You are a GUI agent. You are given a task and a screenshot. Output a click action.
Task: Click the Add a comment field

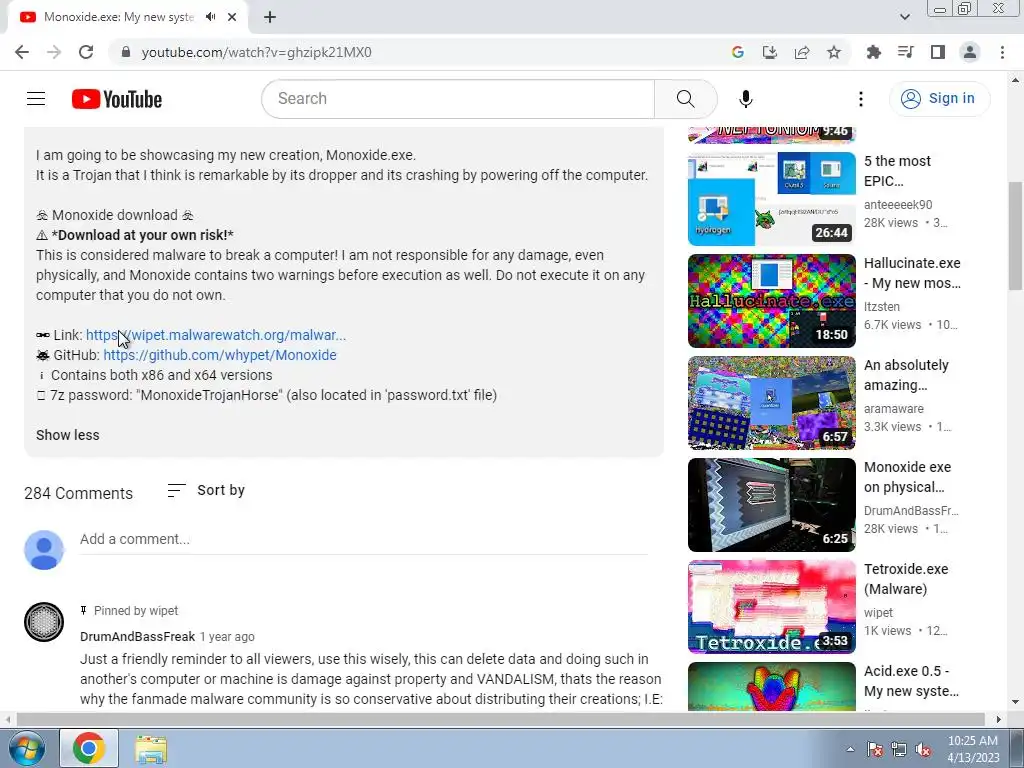click(x=364, y=539)
